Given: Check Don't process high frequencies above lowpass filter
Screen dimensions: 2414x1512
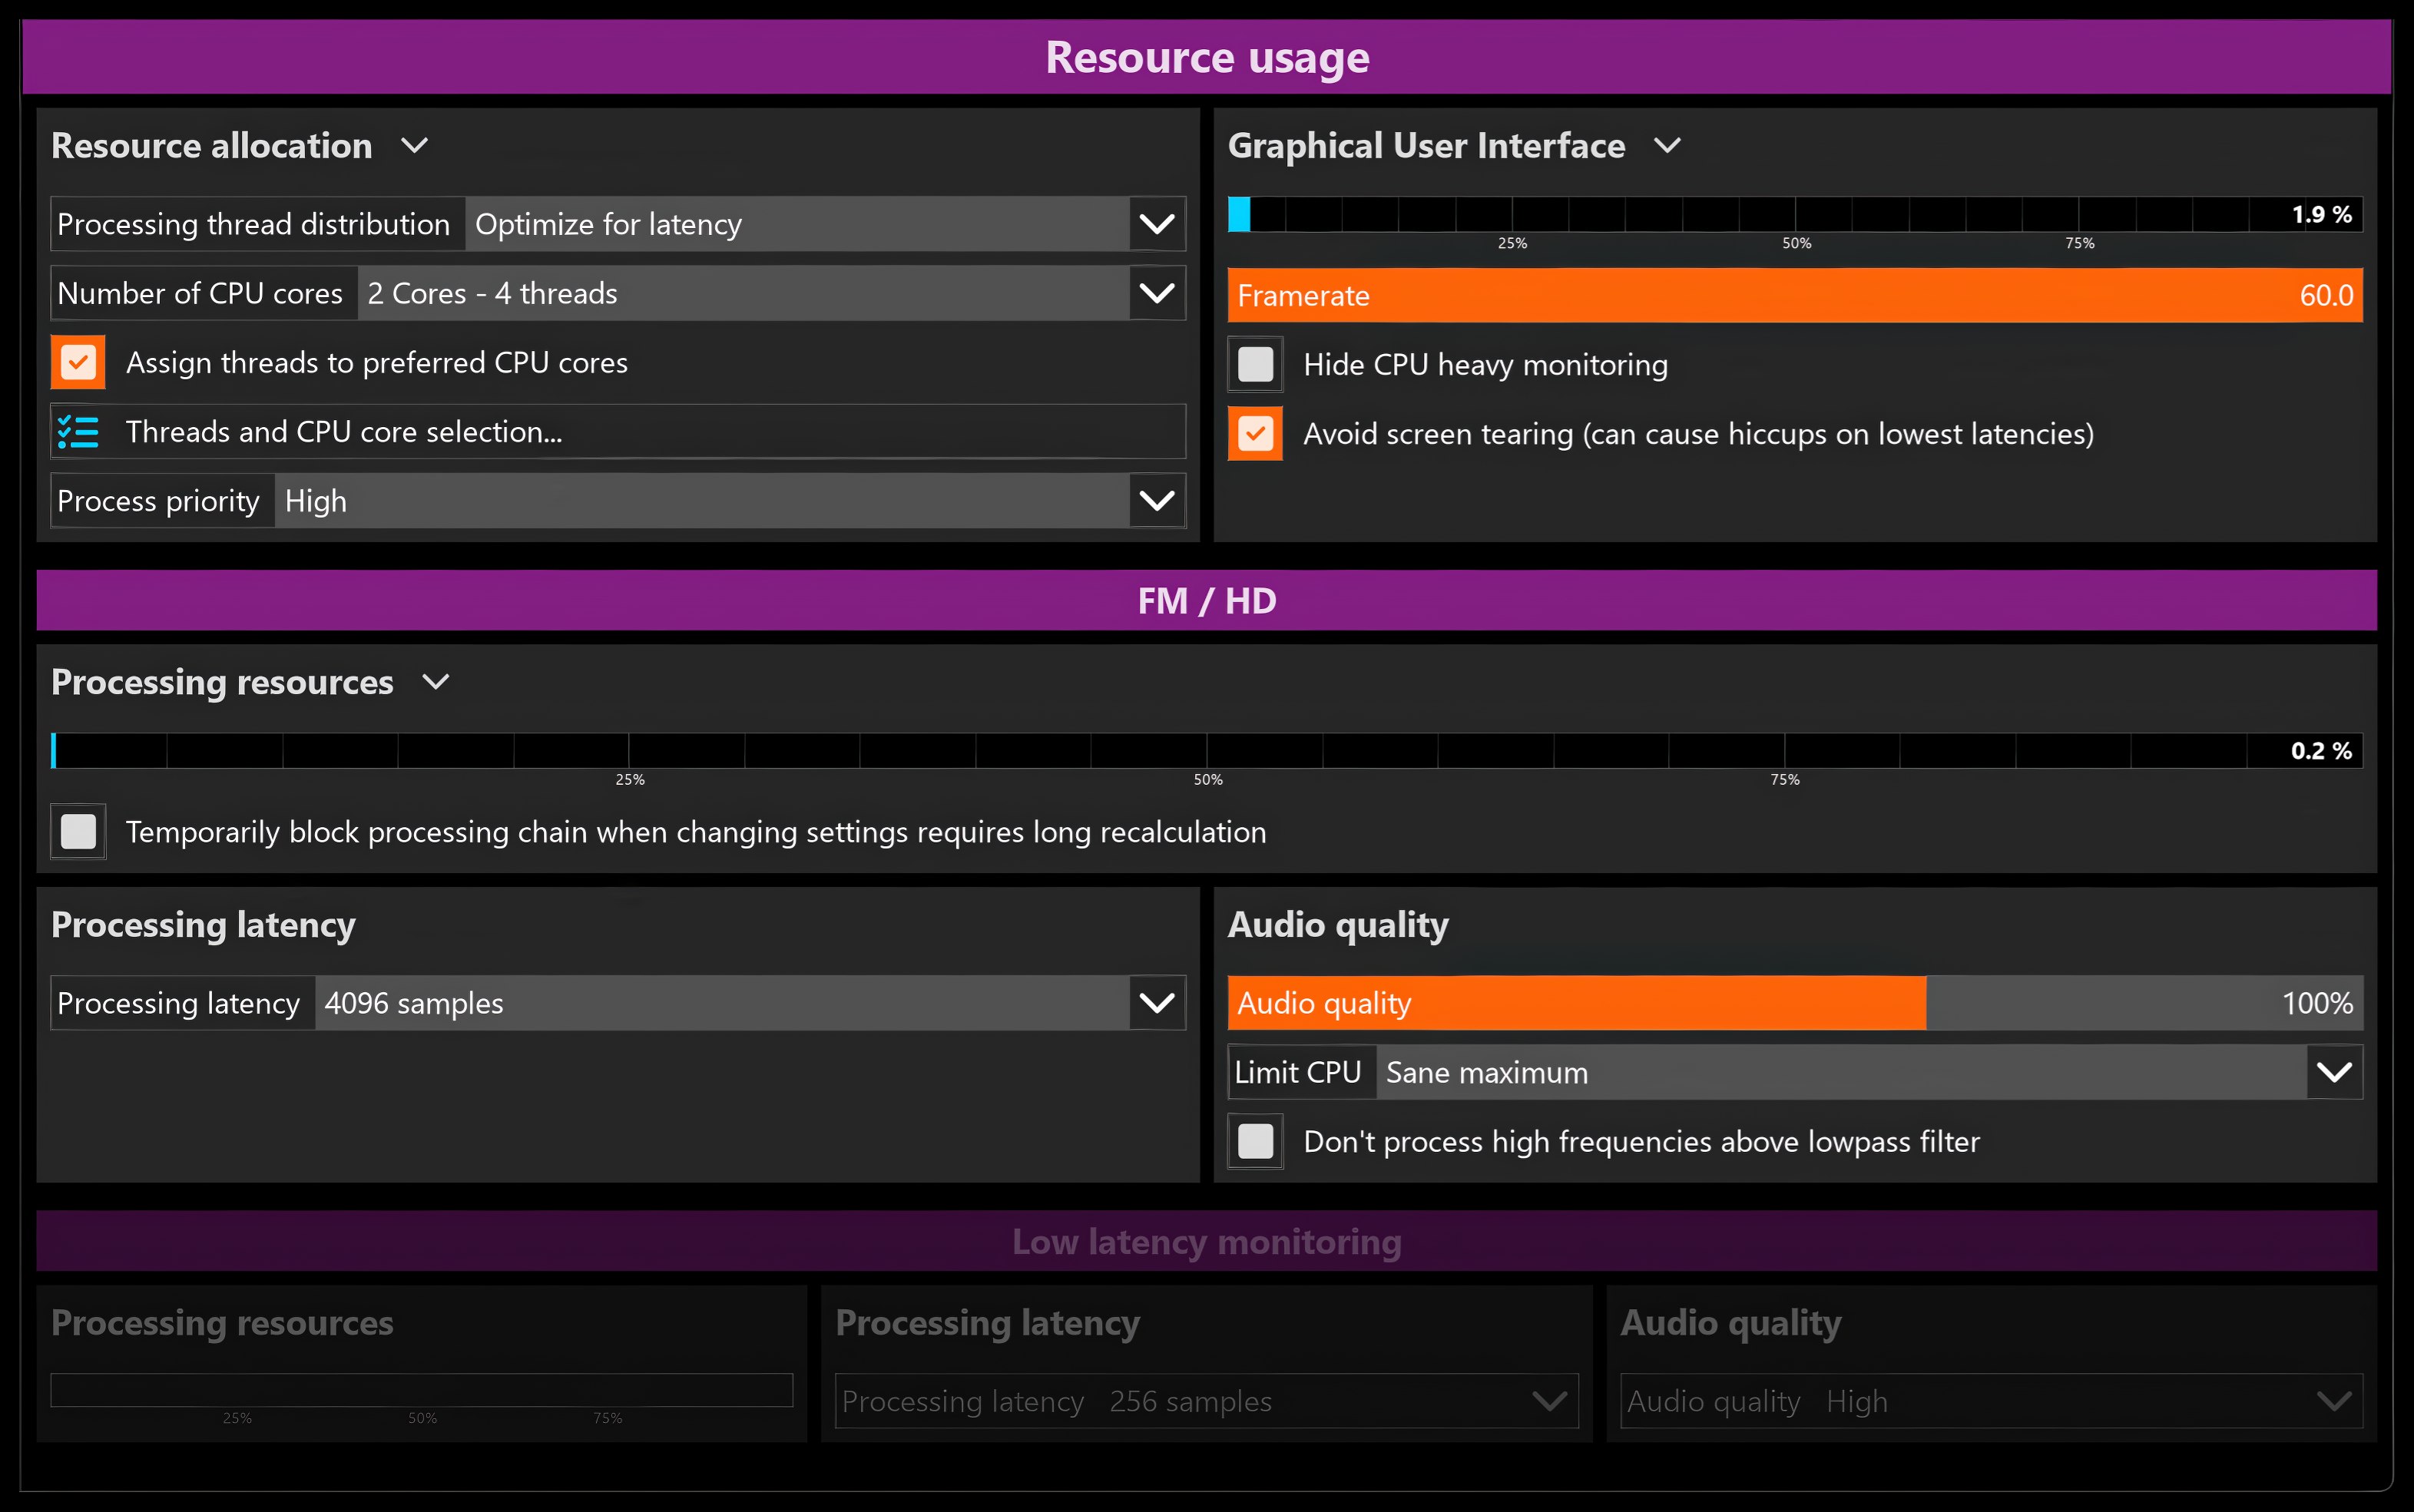Looking at the screenshot, I should click(1255, 1141).
